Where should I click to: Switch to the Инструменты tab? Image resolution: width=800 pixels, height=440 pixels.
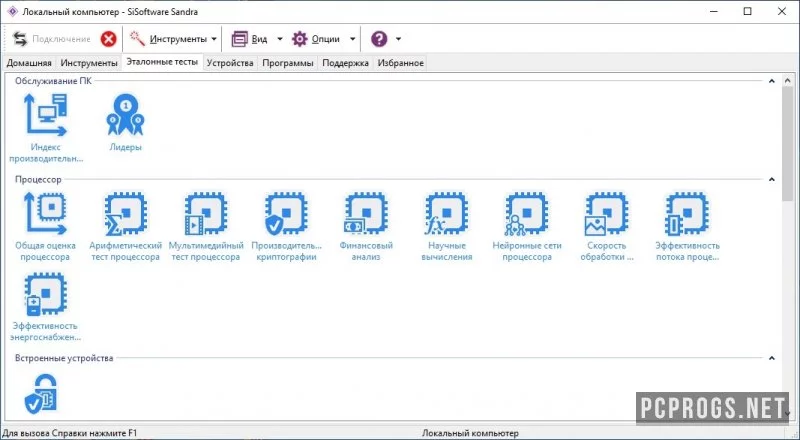(89, 63)
